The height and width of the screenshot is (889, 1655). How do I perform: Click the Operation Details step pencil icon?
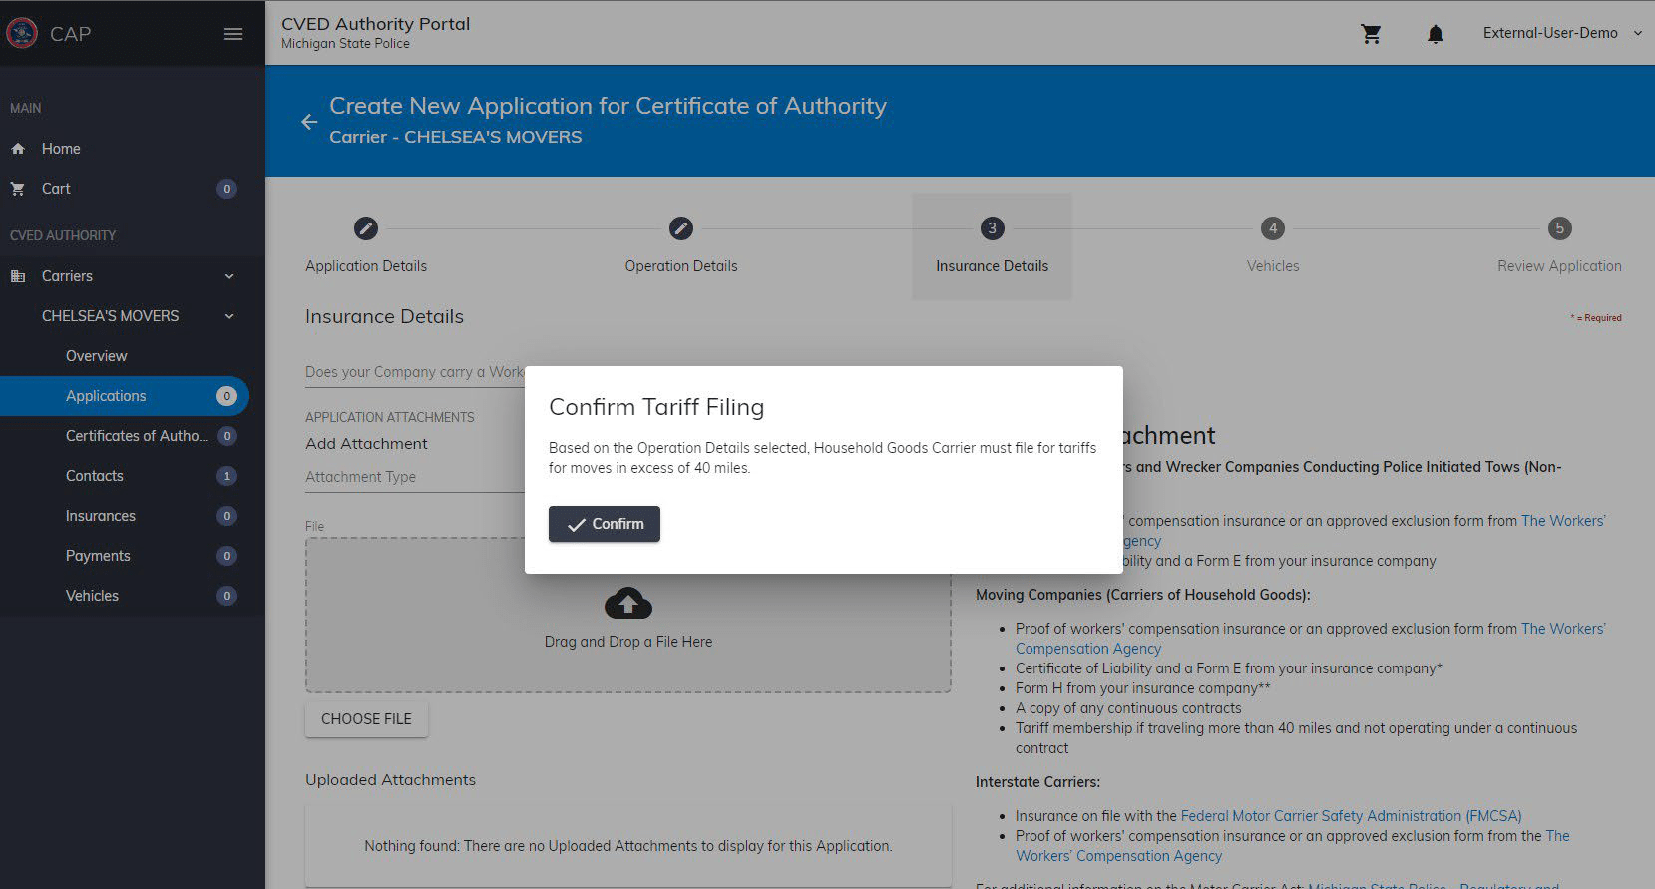(x=681, y=228)
